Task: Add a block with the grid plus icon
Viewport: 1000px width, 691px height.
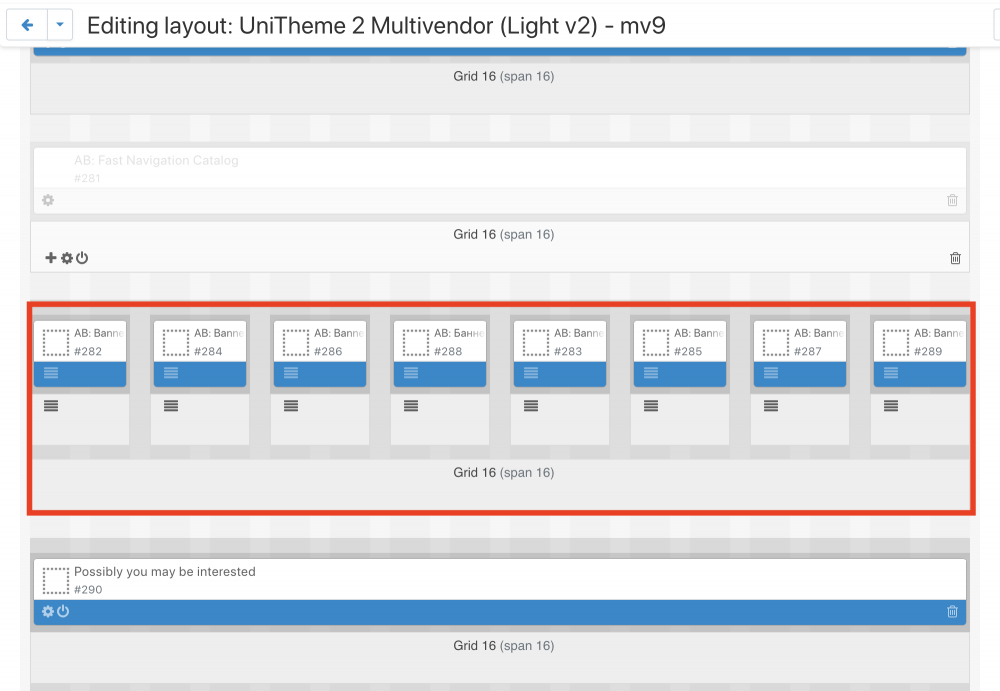Action: click(x=51, y=258)
